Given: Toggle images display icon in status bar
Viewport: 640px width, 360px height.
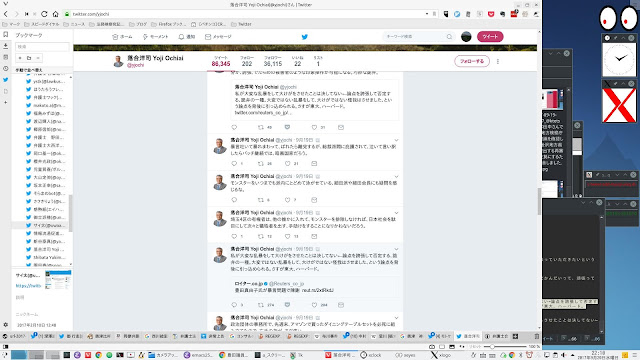Looking at the screenshot, I should pos(452,347).
